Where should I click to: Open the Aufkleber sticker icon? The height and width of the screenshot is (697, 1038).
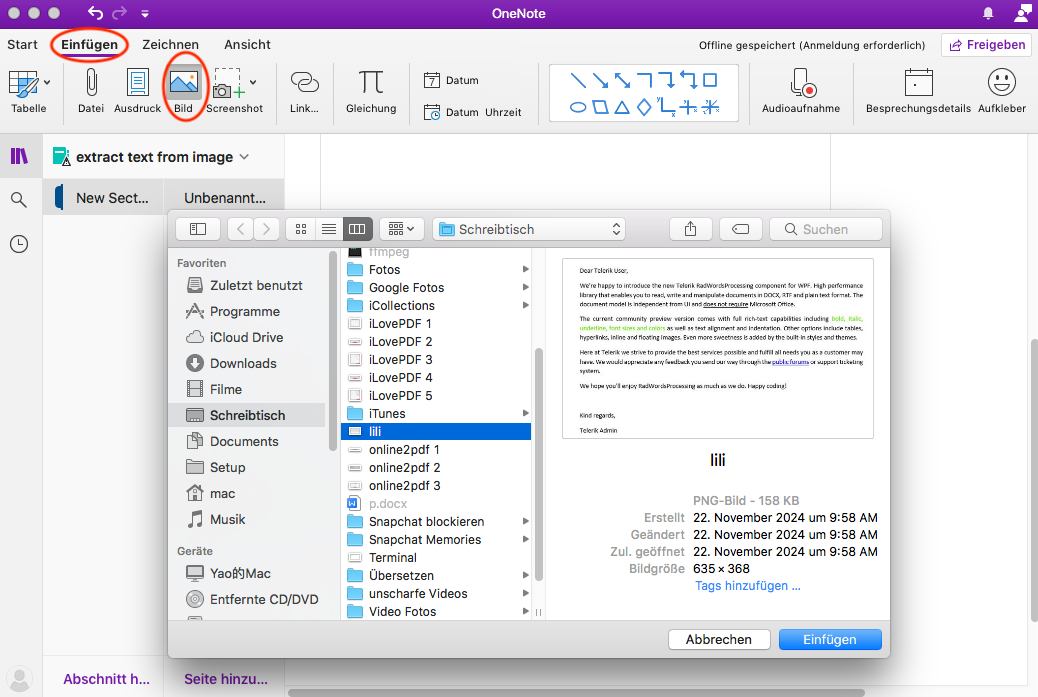[x=1002, y=83]
